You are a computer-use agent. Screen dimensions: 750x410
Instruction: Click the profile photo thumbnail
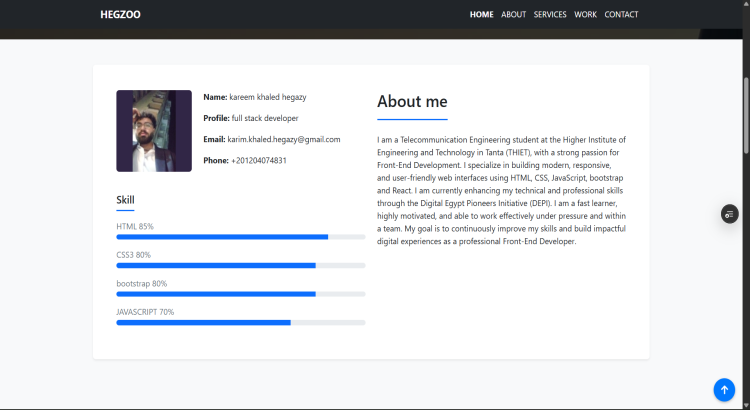click(154, 131)
